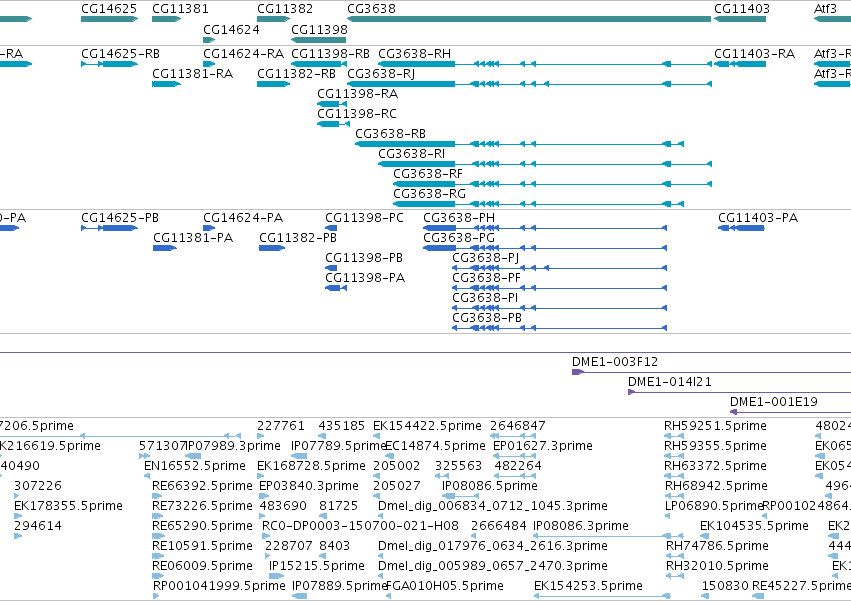
Task: Click EST label RE66392.5prime
Action: tap(202, 486)
